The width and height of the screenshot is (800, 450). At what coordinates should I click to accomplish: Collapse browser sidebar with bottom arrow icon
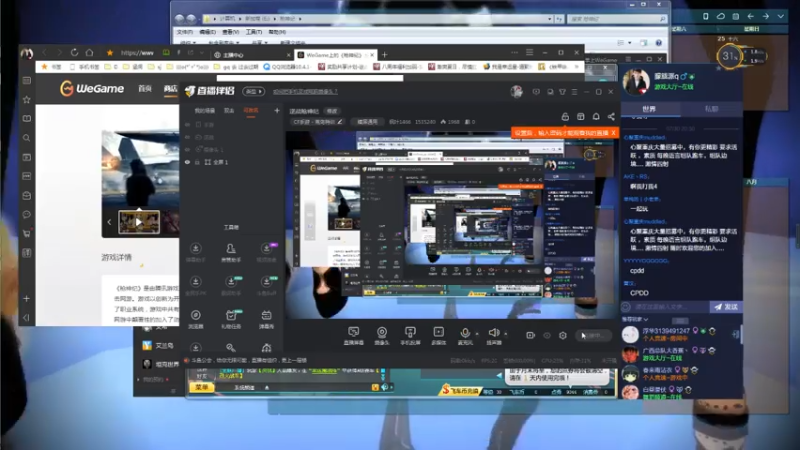coord(27,317)
